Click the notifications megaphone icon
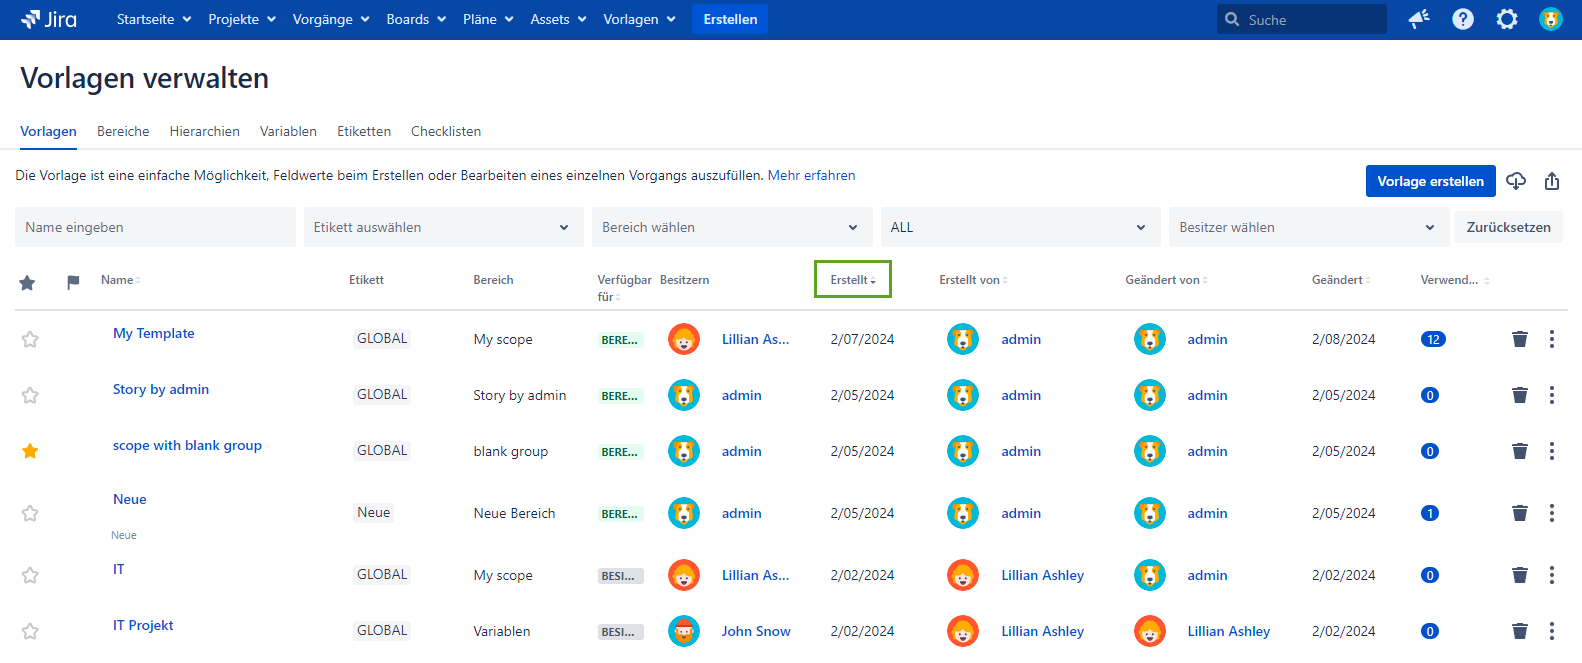This screenshot has width=1582, height=663. [x=1418, y=19]
